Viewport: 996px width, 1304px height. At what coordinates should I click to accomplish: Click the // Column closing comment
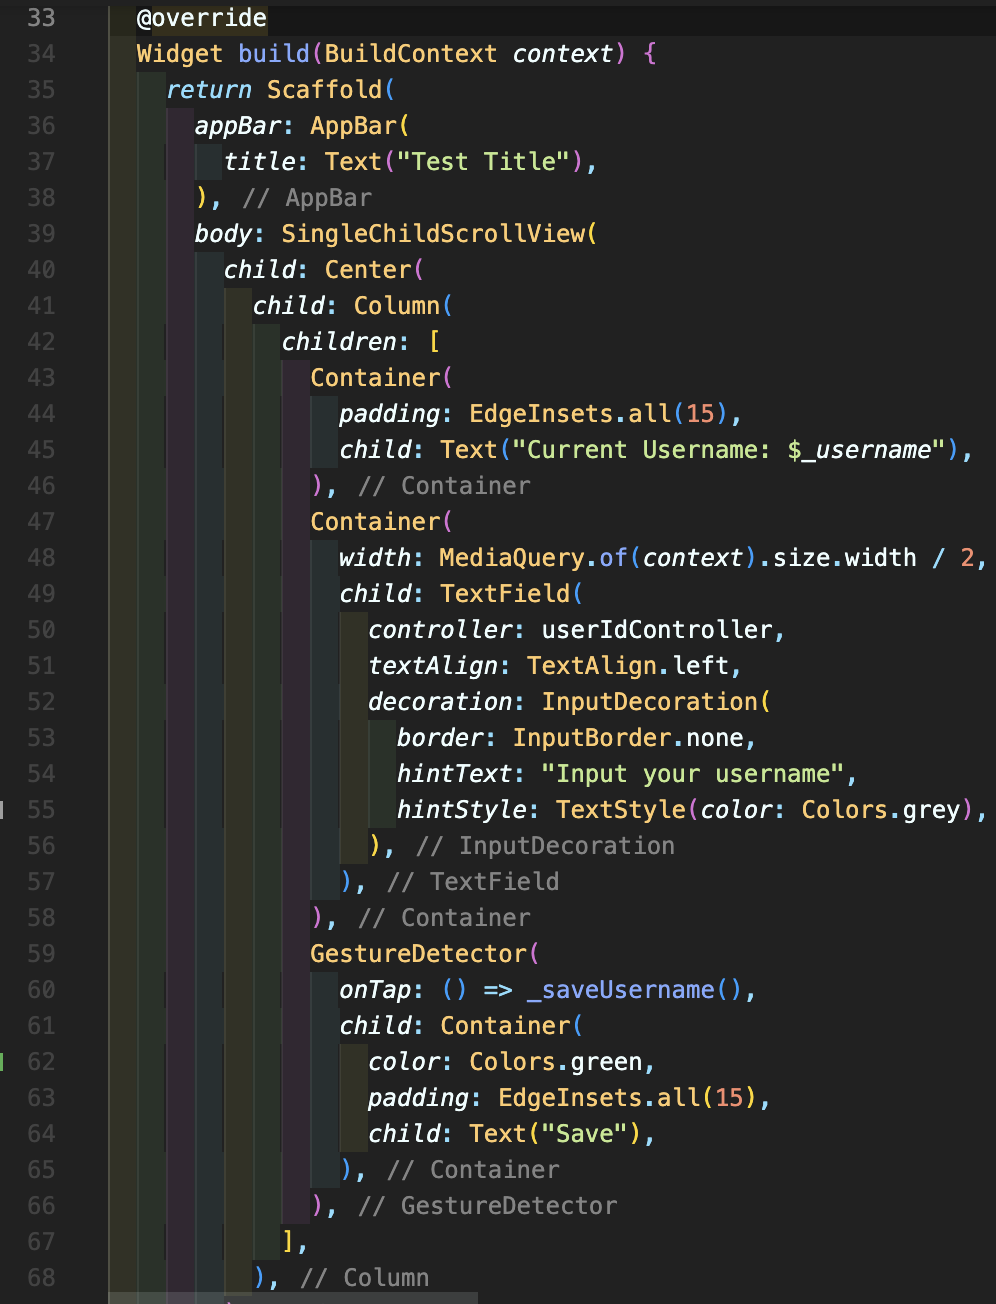[x=365, y=1278]
